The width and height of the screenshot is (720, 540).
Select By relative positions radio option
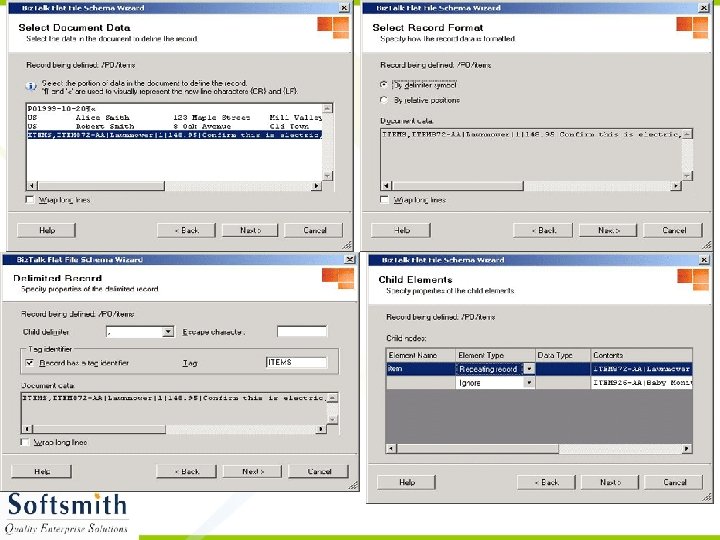384,100
